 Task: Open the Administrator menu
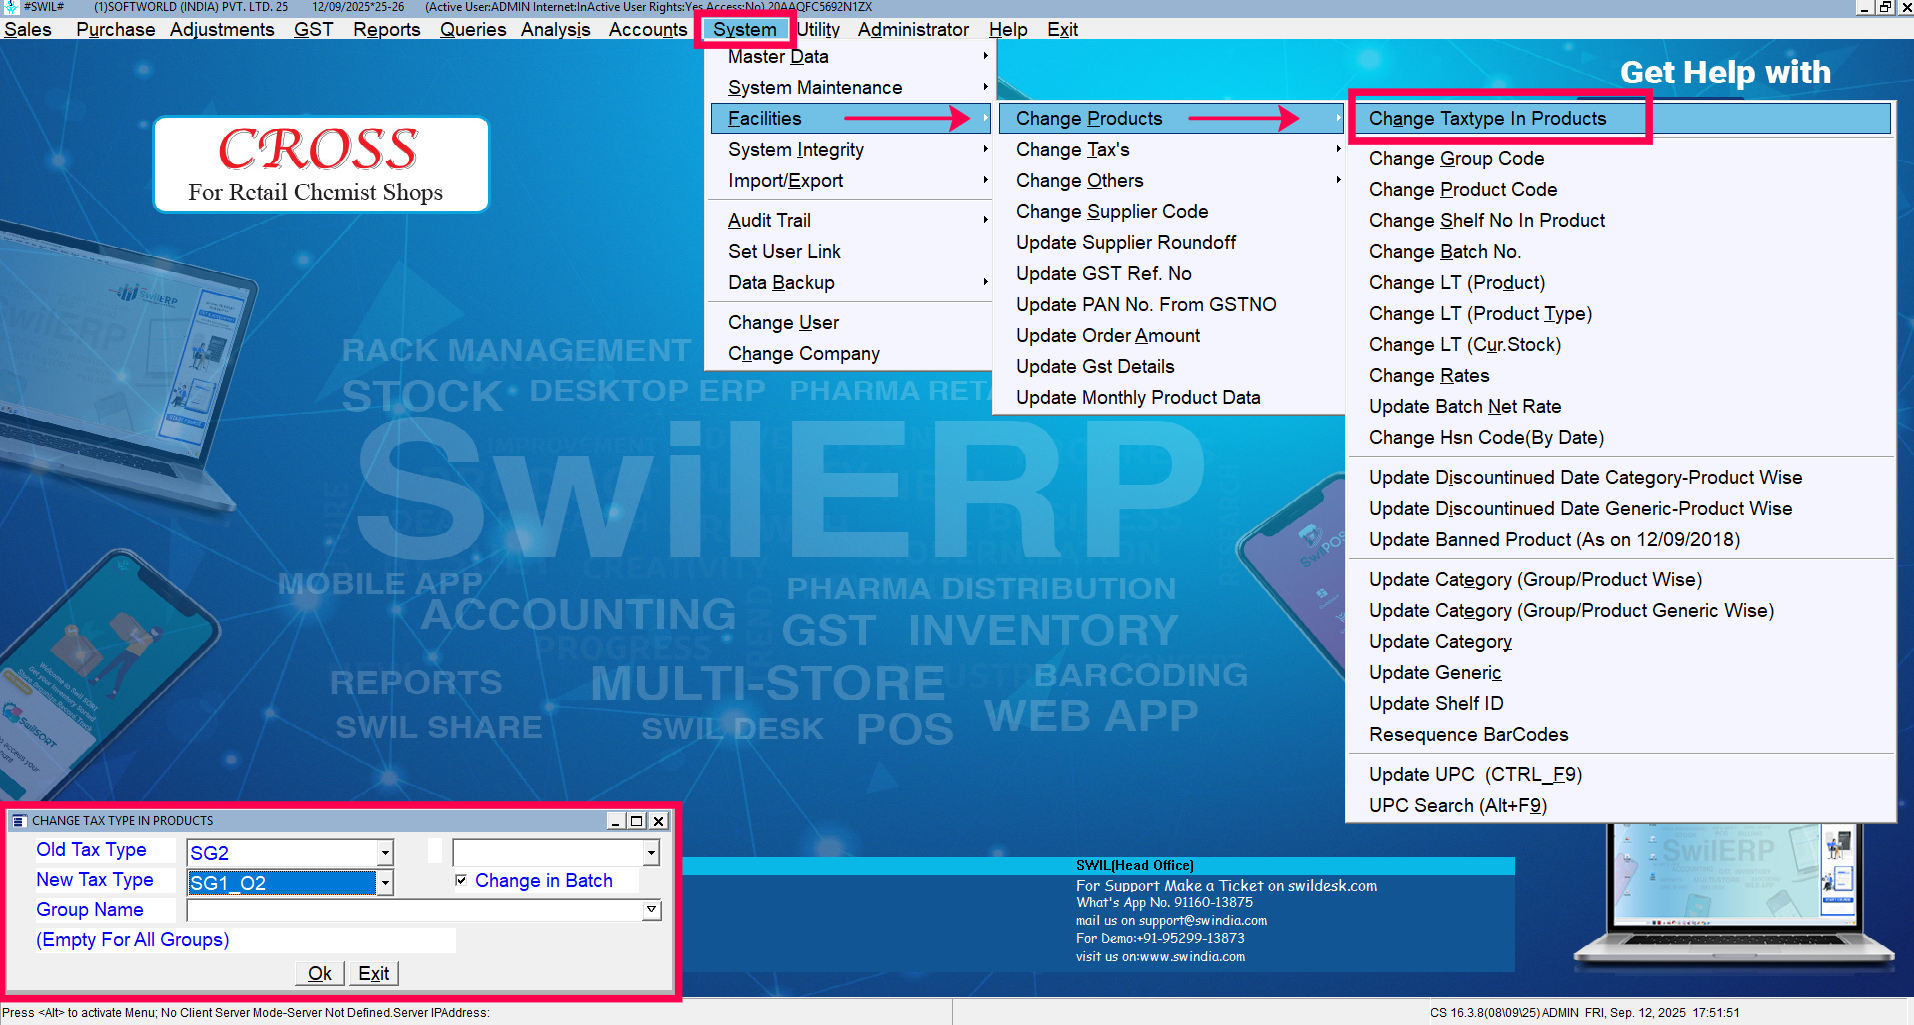point(913,29)
